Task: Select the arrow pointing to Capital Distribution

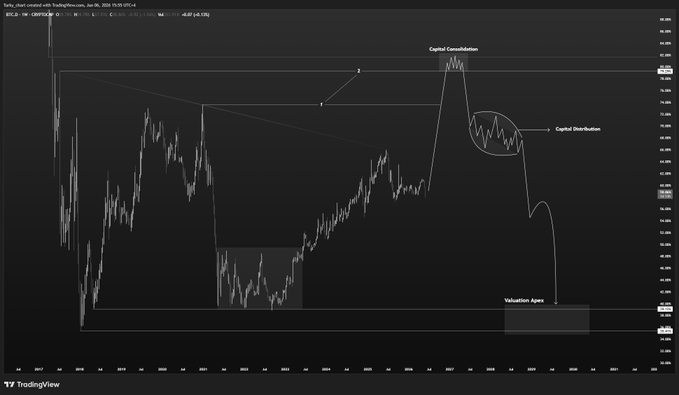Action: [x=534, y=130]
